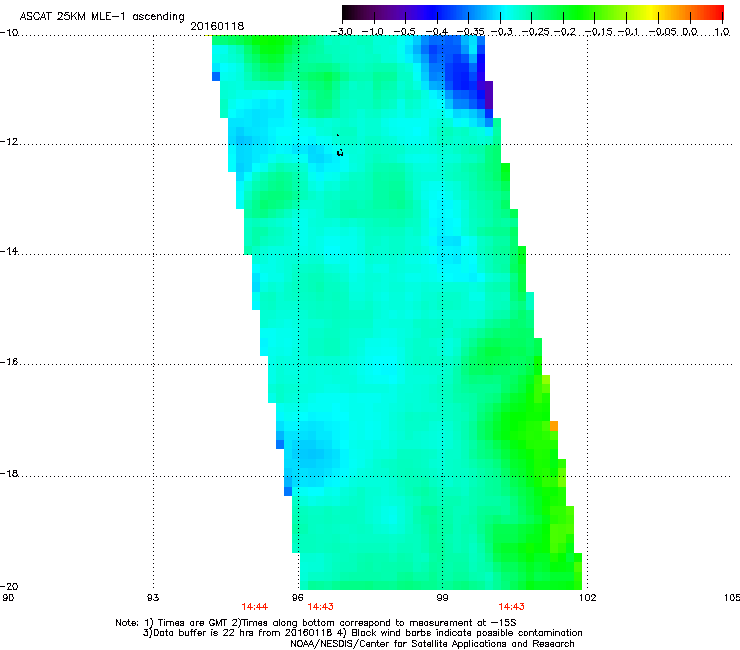Click the '-20' latitude axis label

coord(9,586)
